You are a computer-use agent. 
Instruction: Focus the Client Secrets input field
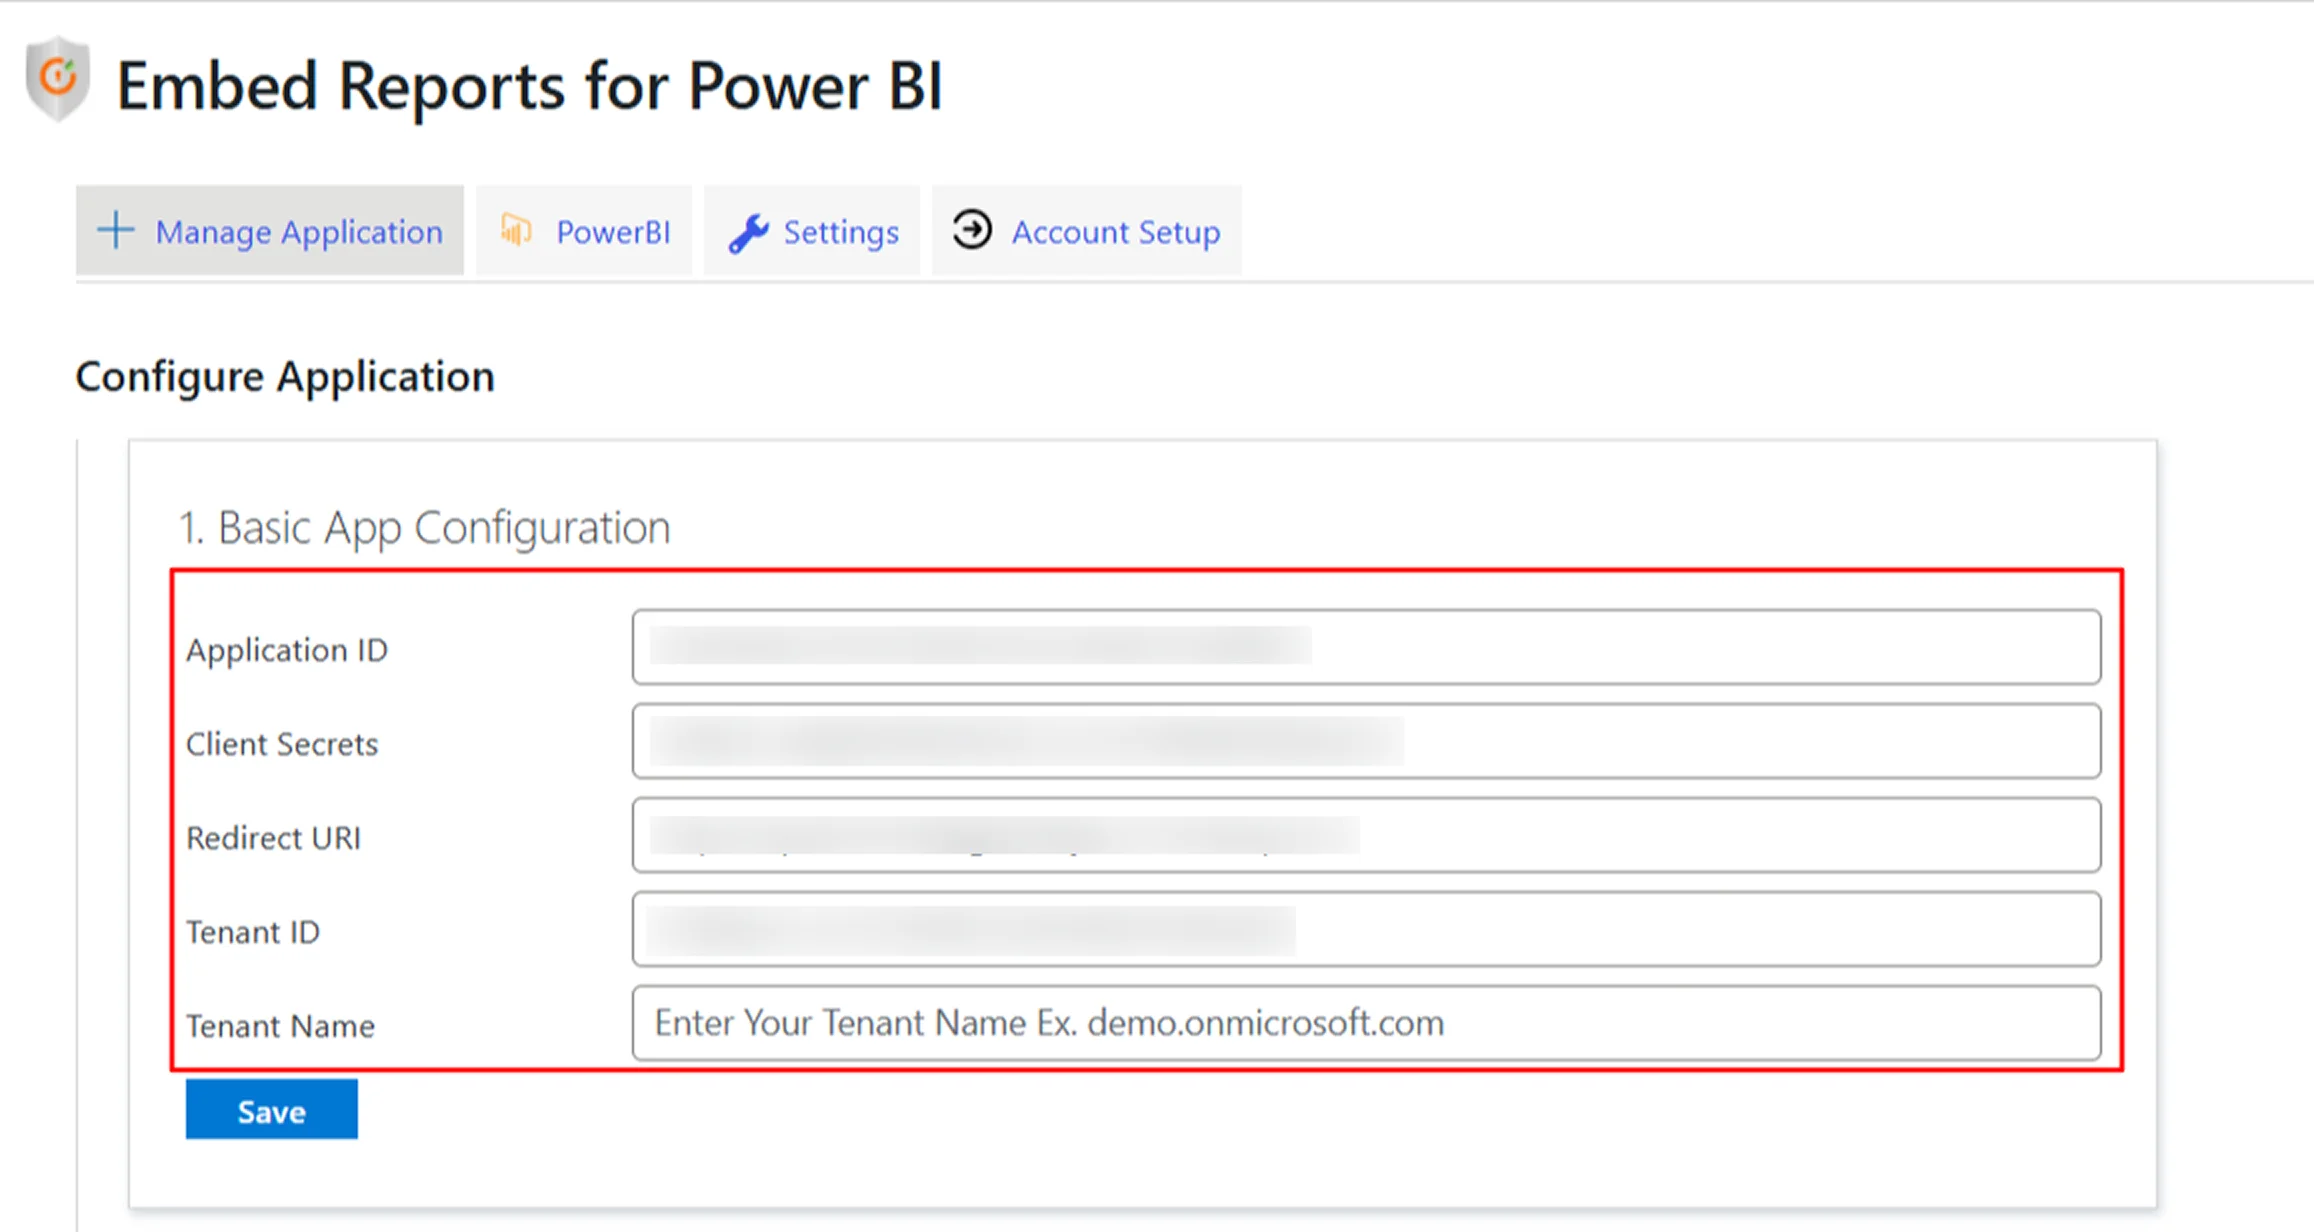[1366, 741]
